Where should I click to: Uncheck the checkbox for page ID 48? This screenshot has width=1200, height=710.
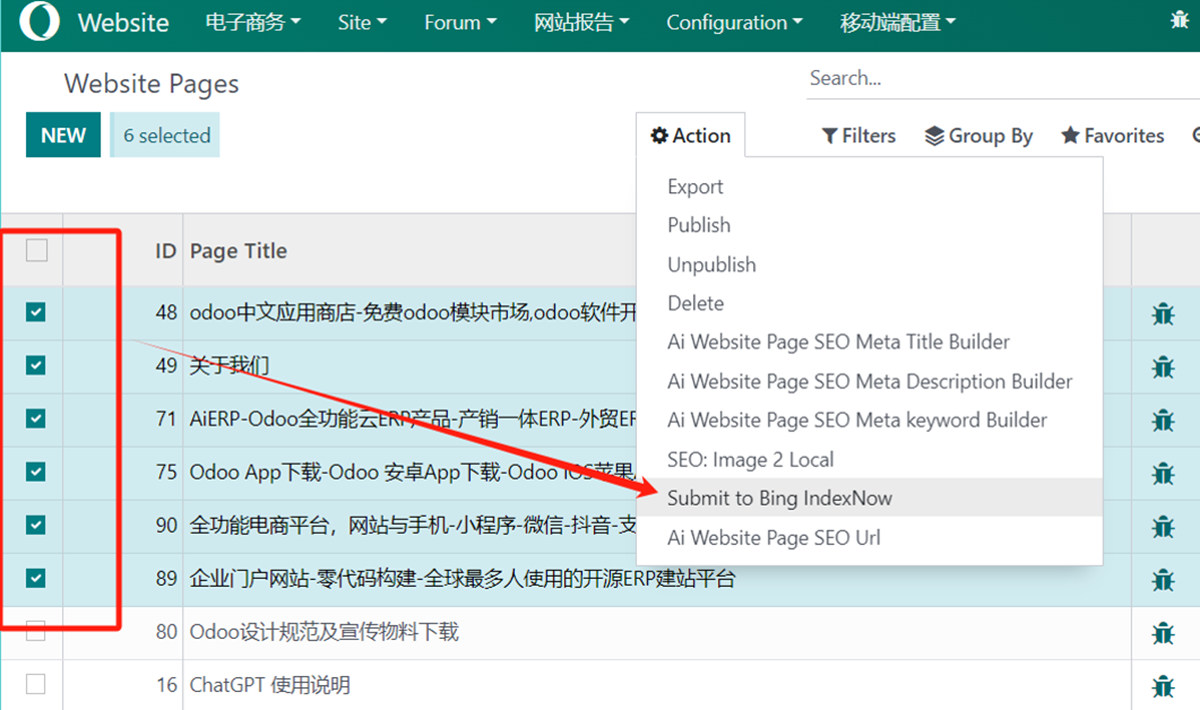point(36,312)
